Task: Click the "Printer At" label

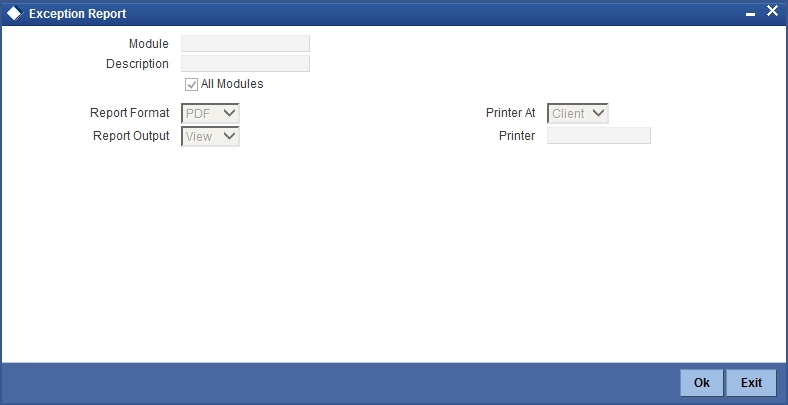Action: pos(511,113)
